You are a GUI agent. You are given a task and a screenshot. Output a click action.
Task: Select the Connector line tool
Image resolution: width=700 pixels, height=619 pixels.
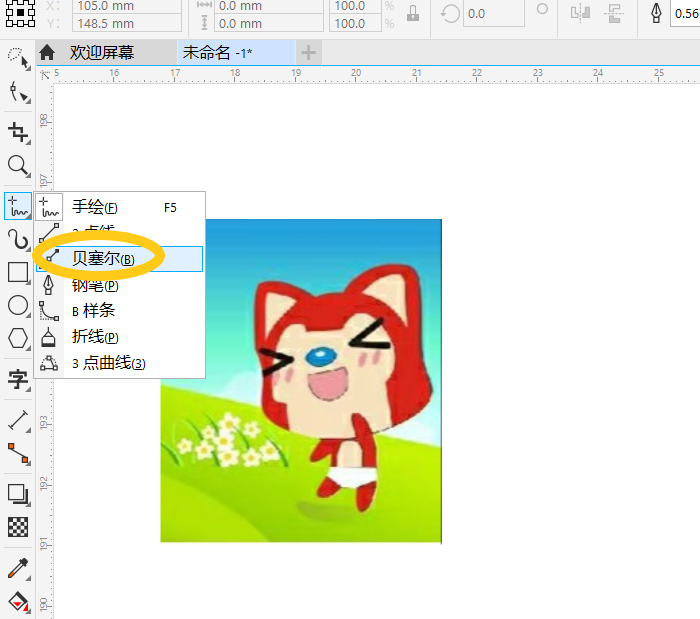[18, 453]
